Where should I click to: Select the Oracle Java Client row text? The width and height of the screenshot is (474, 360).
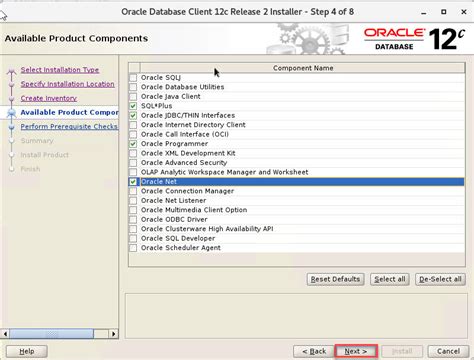171,97
